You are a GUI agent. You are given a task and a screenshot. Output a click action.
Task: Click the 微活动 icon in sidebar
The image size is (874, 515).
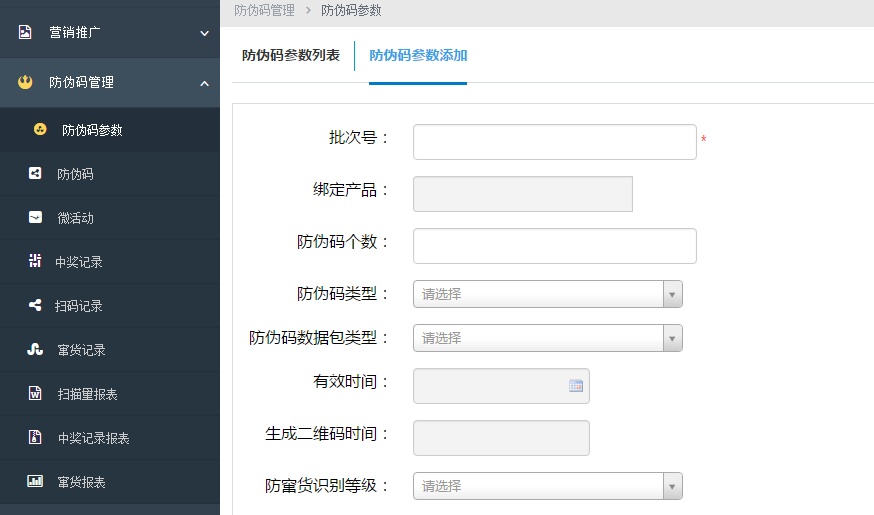point(35,217)
